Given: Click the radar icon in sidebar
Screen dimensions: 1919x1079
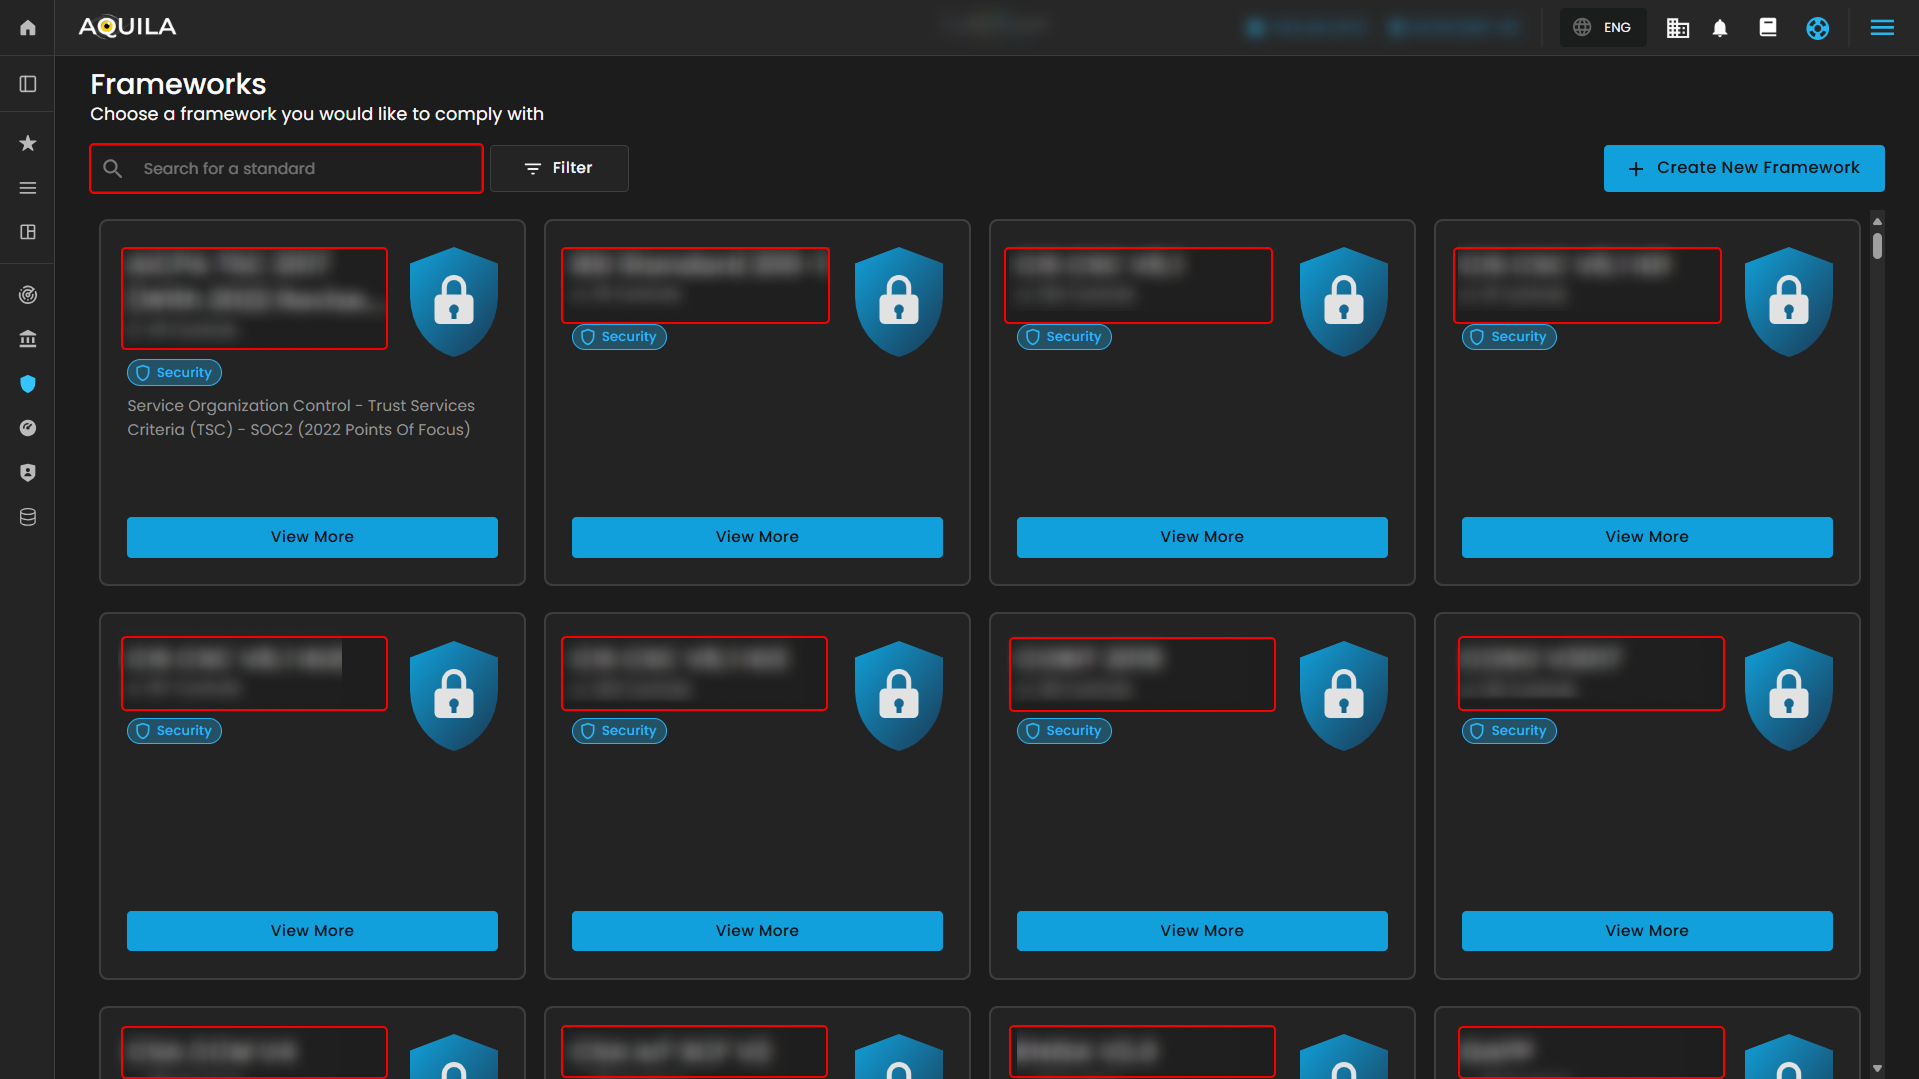Looking at the screenshot, I should (28, 295).
